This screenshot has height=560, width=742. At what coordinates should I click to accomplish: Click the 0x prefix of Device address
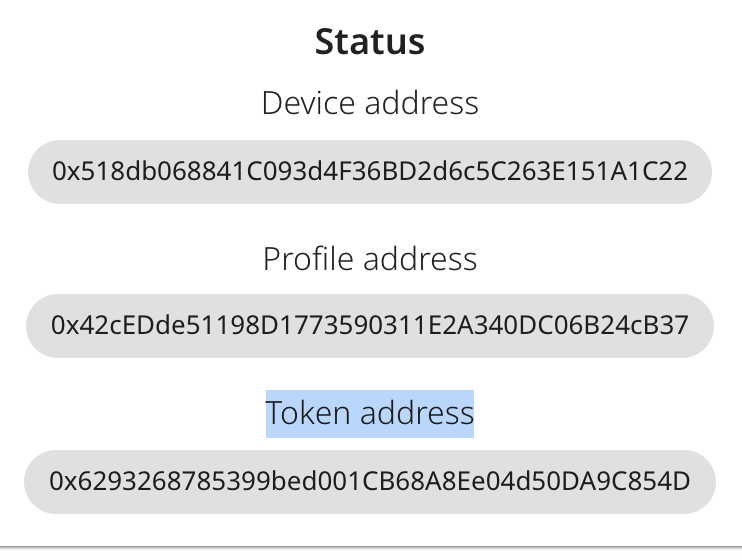point(66,171)
